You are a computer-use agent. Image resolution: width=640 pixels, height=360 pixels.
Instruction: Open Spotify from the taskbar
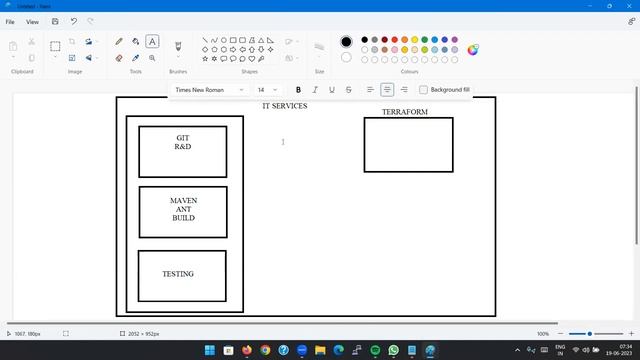375,350
